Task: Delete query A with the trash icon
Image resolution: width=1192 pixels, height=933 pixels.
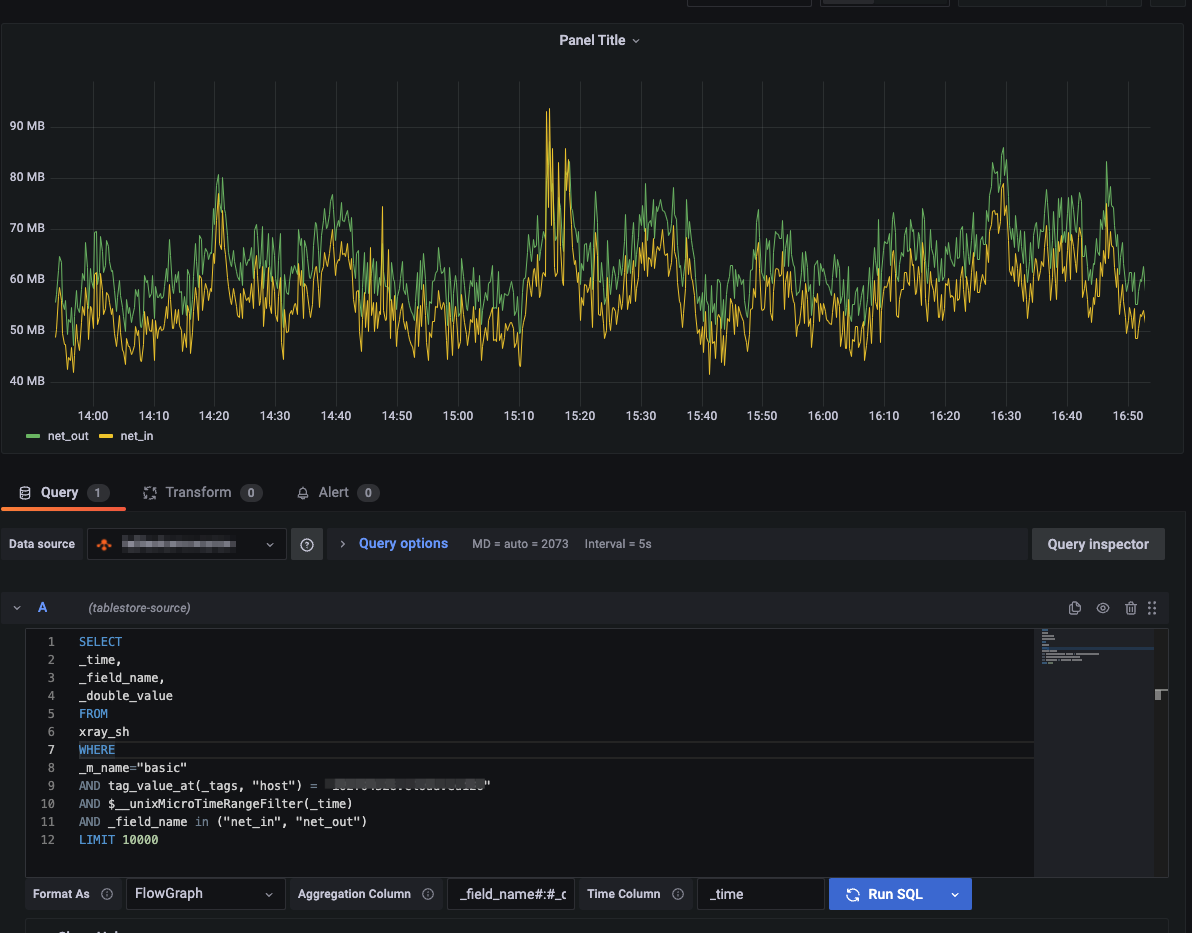Action: [1130, 607]
